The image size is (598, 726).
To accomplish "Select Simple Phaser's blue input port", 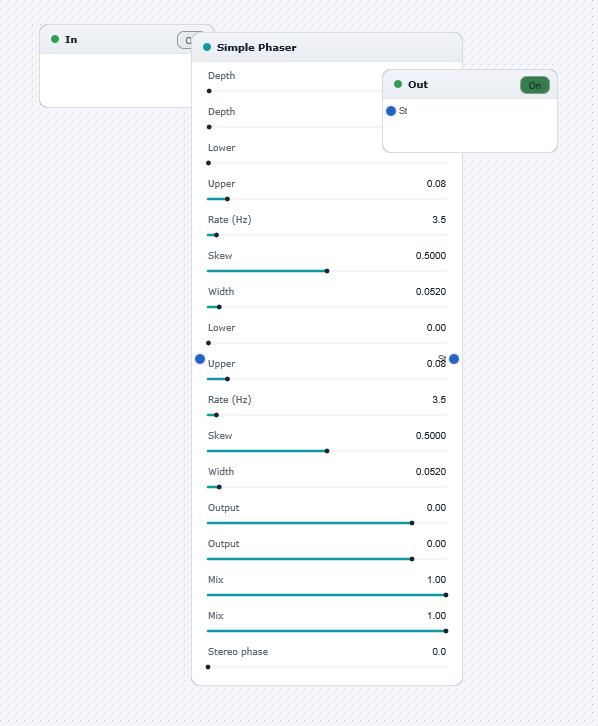I will click(x=200, y=359).
